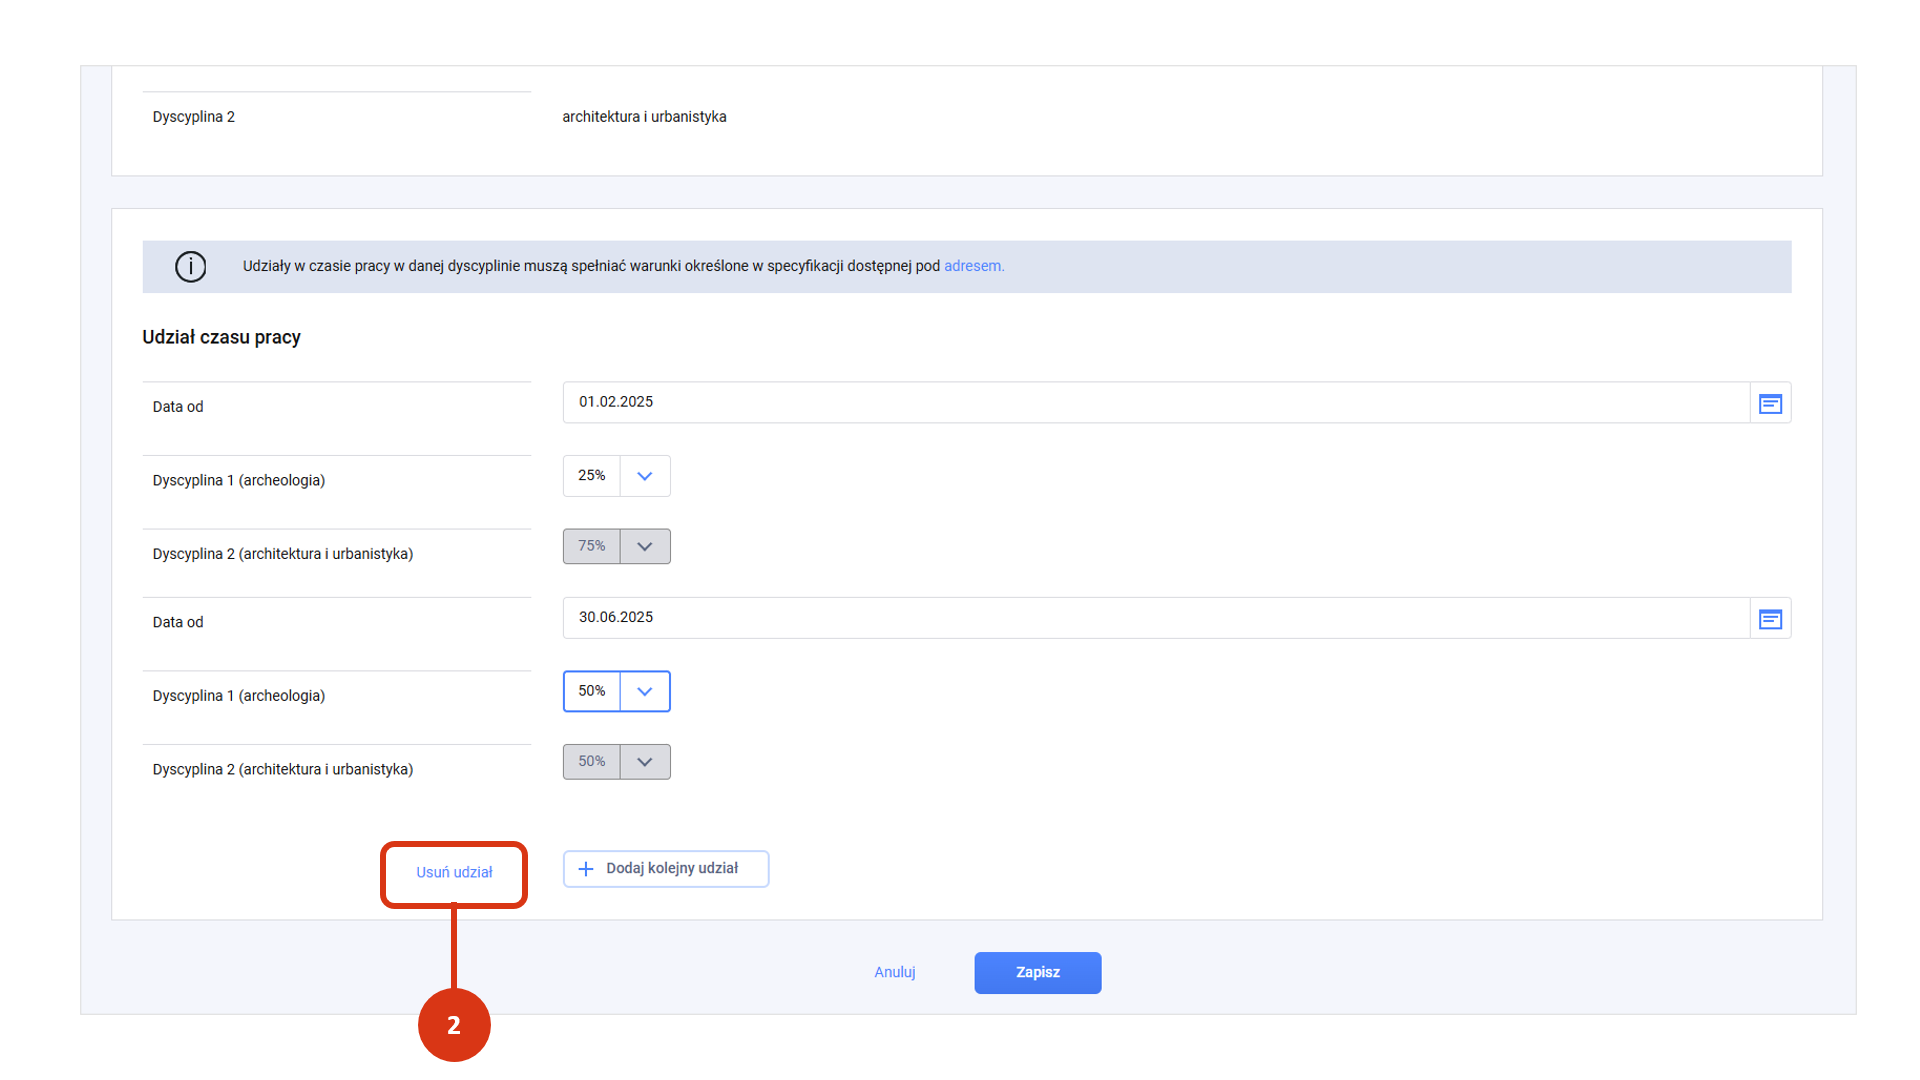Screen dimensions: 1920x1080
Task: Select the 75% value for Dyscyplina 2
Action: (x=592, y=547)
